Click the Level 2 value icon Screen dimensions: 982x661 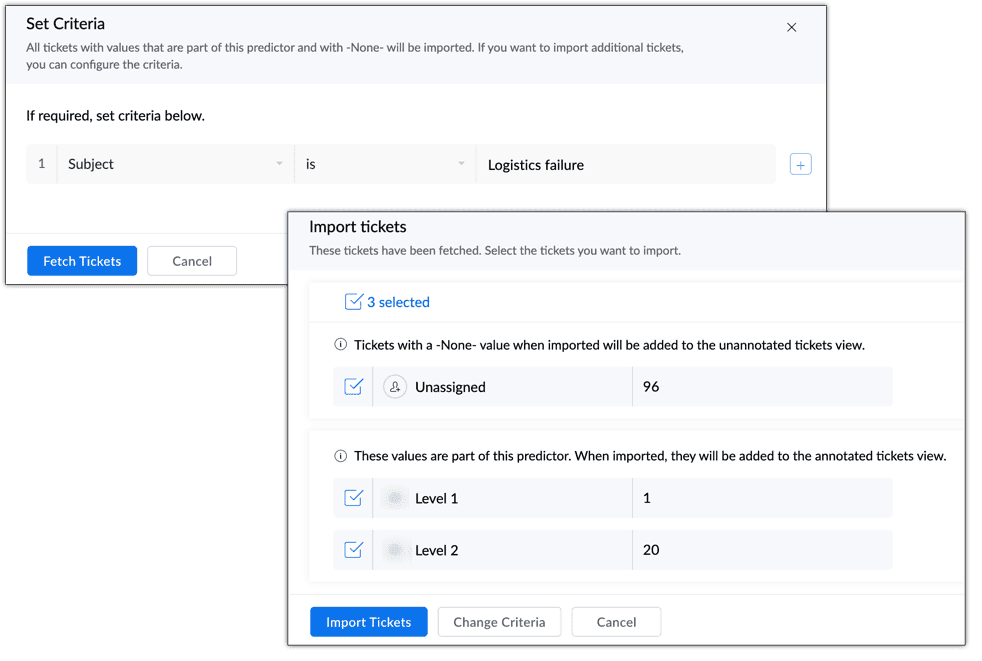(395, 550)
